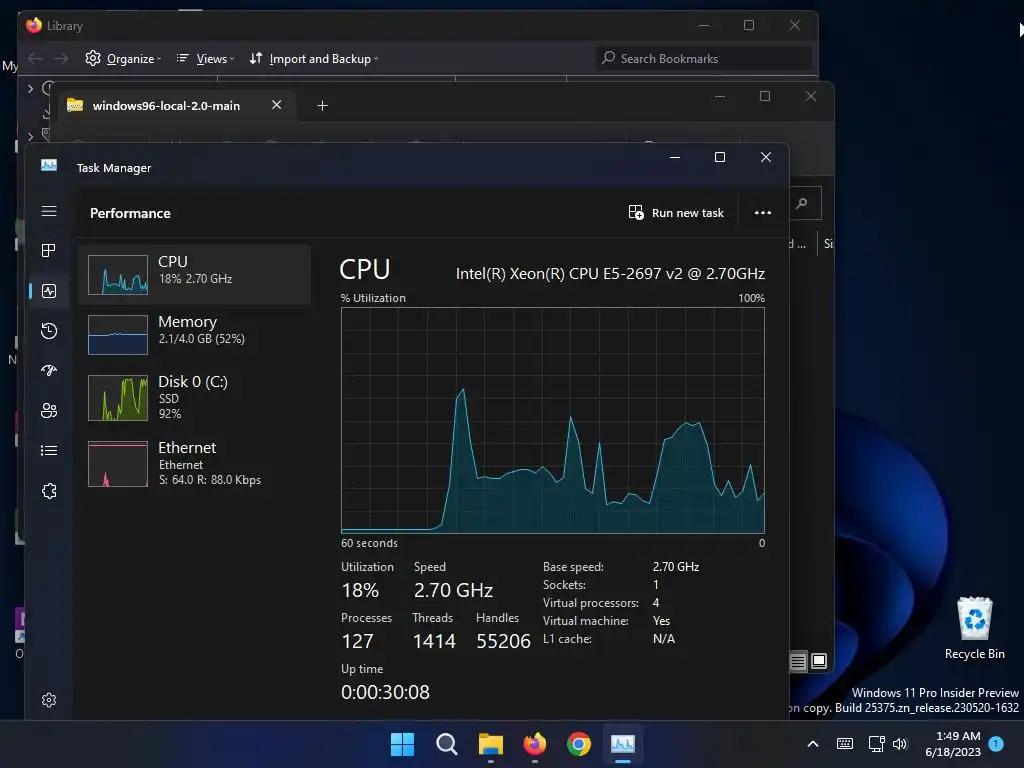This screenshot has width=1024, height=768.
Task: Open Firefox from the taskbar
Action: pyautogui.click(x=535, y=744)
